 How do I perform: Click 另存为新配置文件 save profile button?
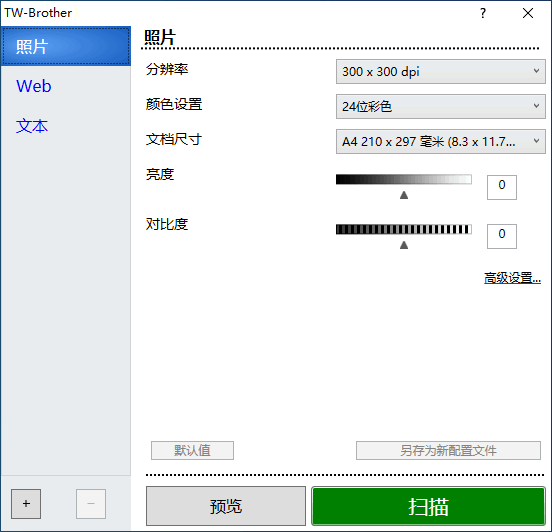click(448, 450)
